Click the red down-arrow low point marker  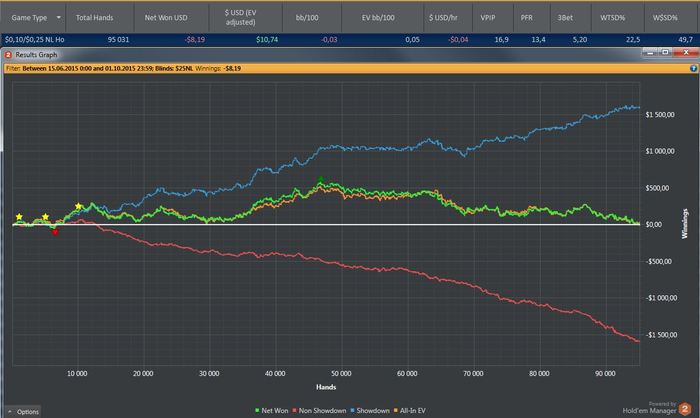point(55,232)
